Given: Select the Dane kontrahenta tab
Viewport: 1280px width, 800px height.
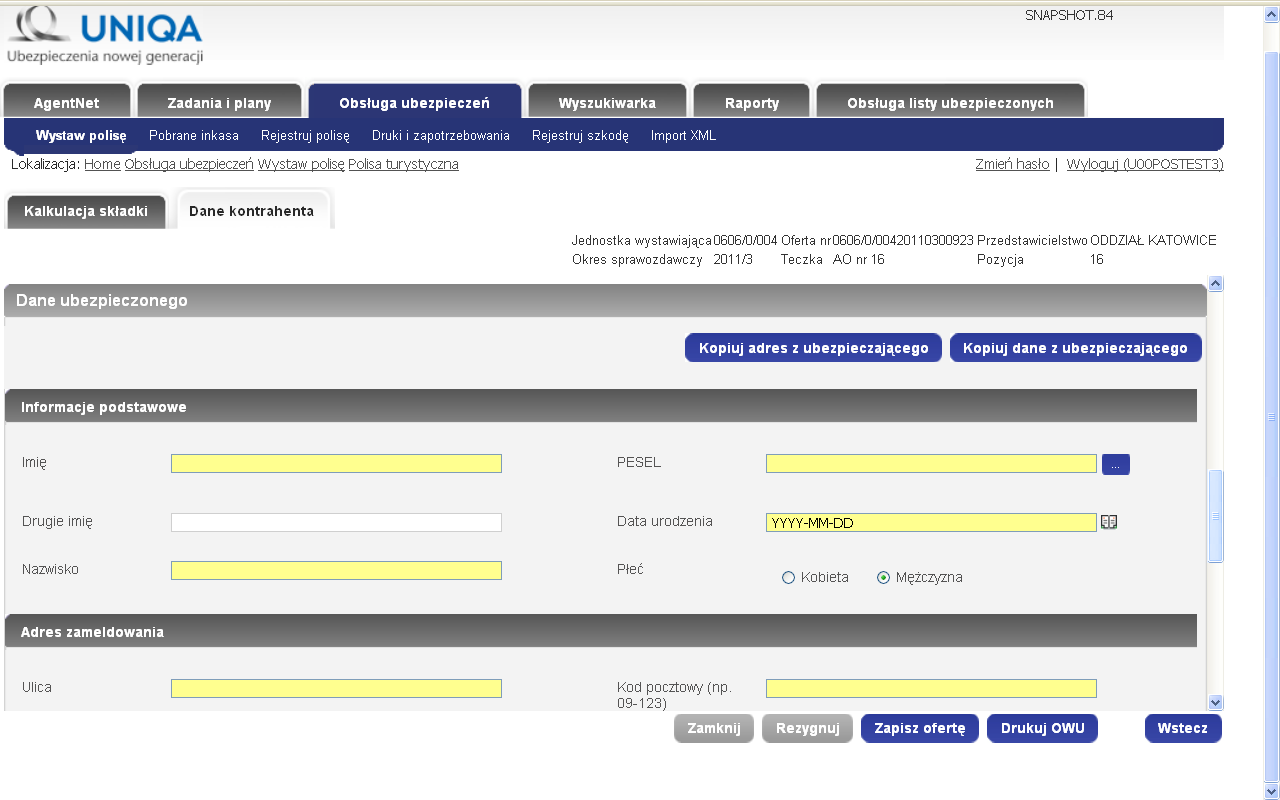Looking at the screenshot, I should click(x=251, y=211).
